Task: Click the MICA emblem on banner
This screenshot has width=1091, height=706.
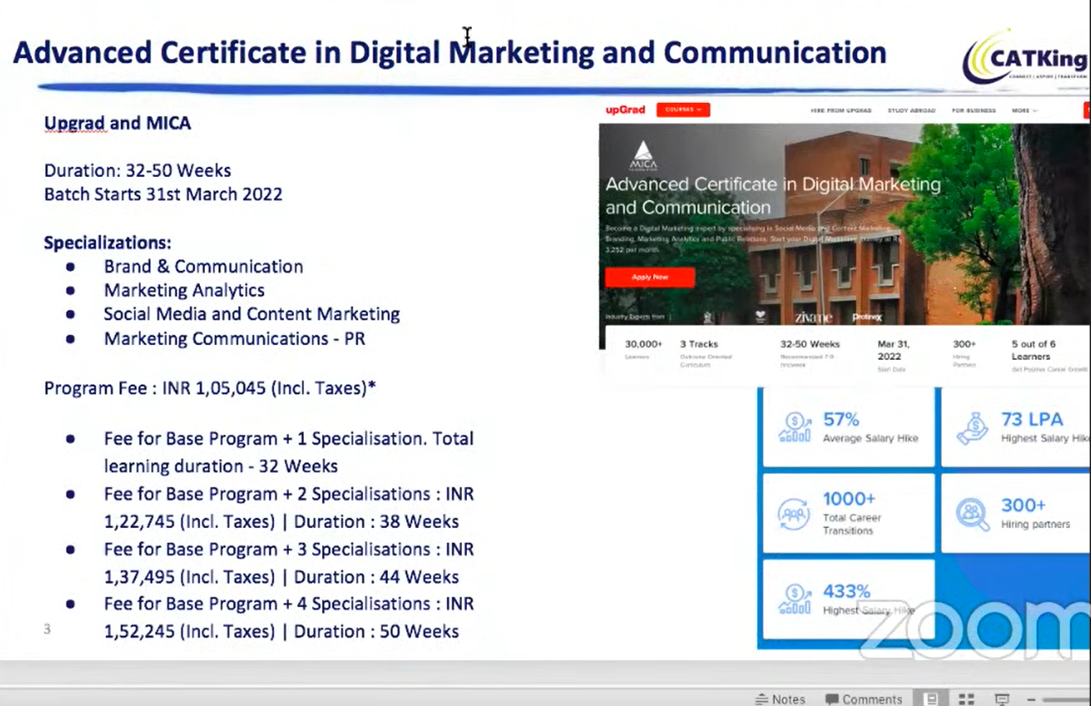Action: (643, 156)
